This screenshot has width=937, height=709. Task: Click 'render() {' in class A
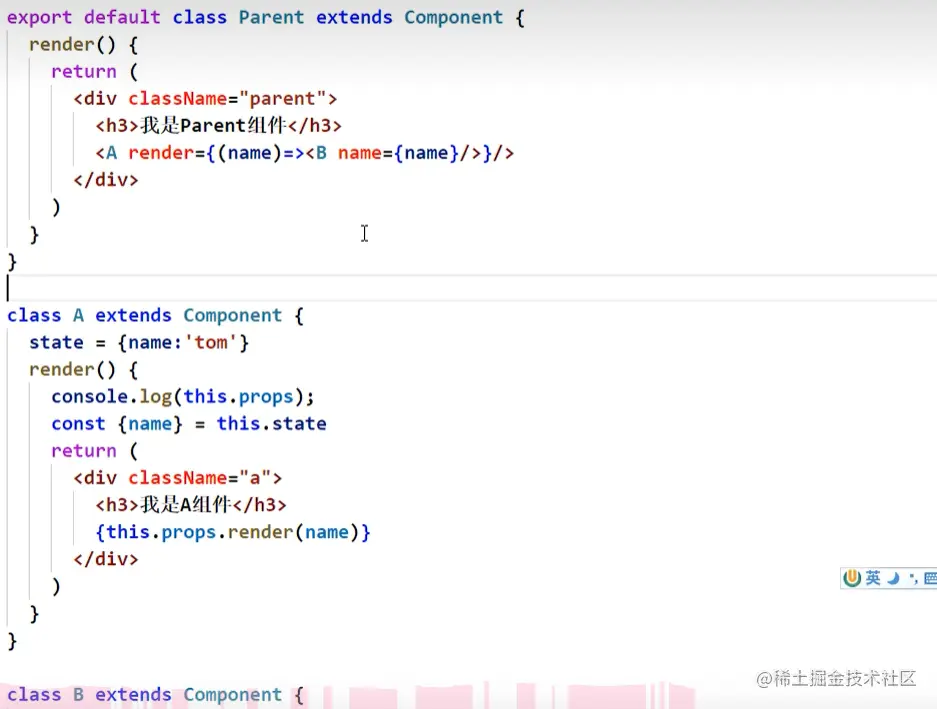(84, 369)
